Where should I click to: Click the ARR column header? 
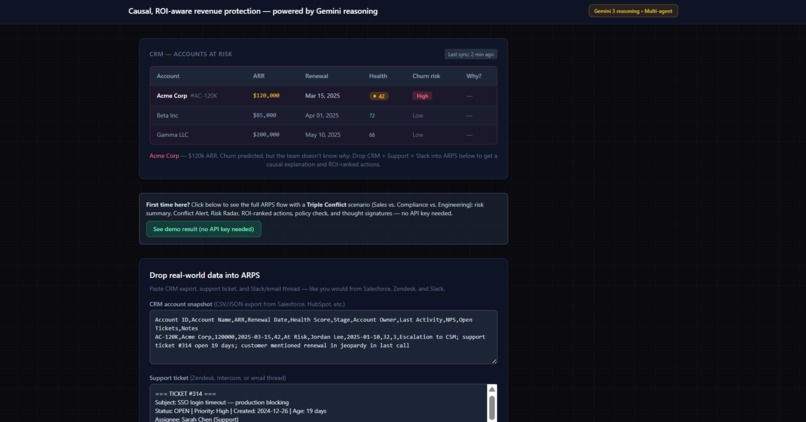tap(259, 76)
